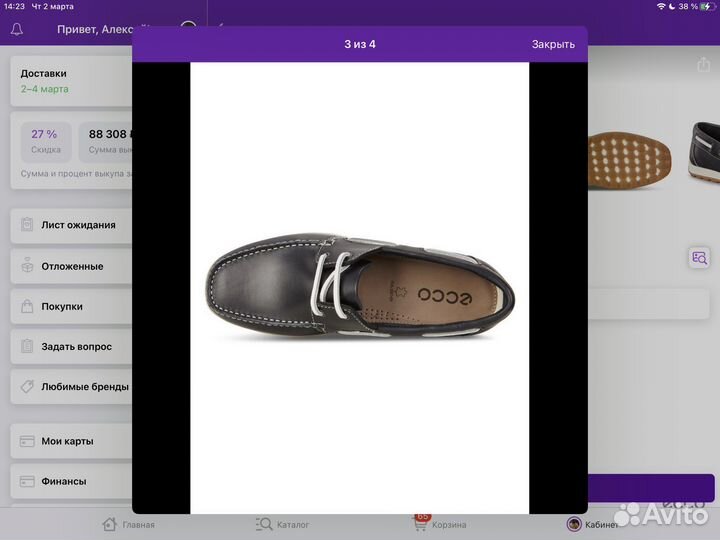Open Корзина cart tab

tap(440, 524)
